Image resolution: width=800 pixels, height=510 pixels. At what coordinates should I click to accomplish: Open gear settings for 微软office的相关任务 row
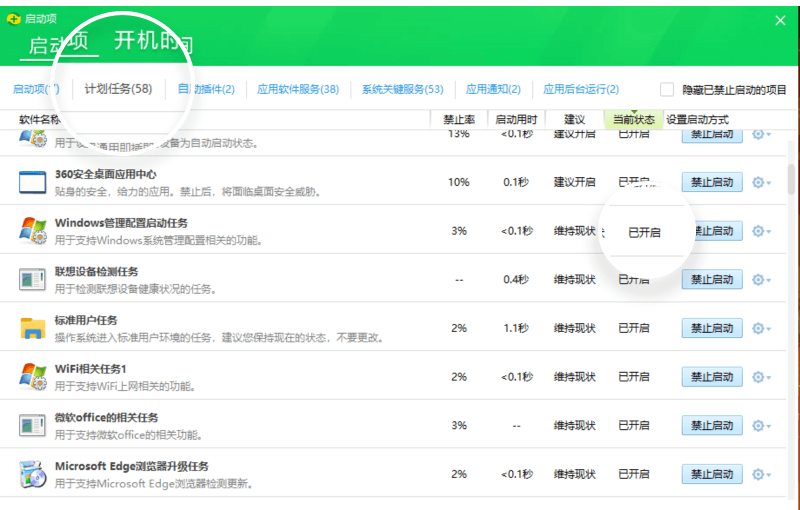coord(761,425)
